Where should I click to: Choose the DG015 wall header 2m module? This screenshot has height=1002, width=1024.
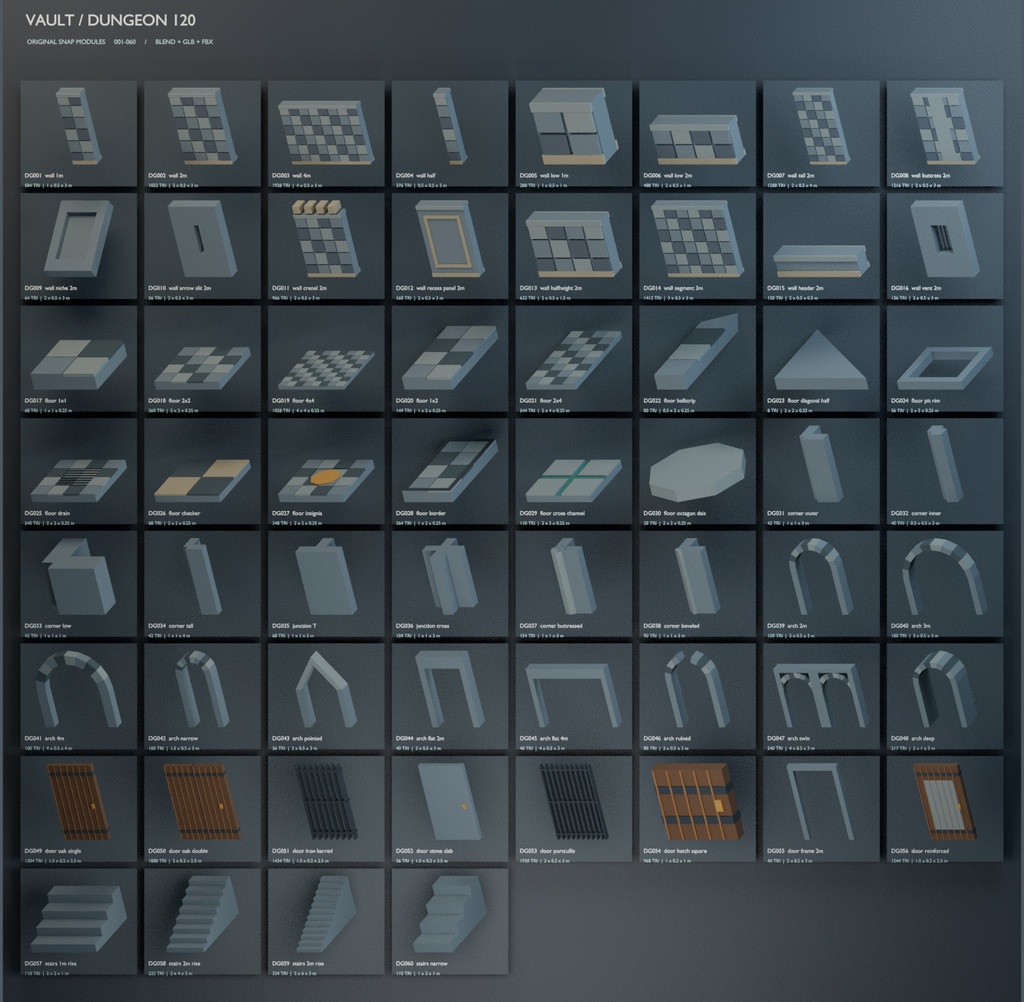pos(822,247)
